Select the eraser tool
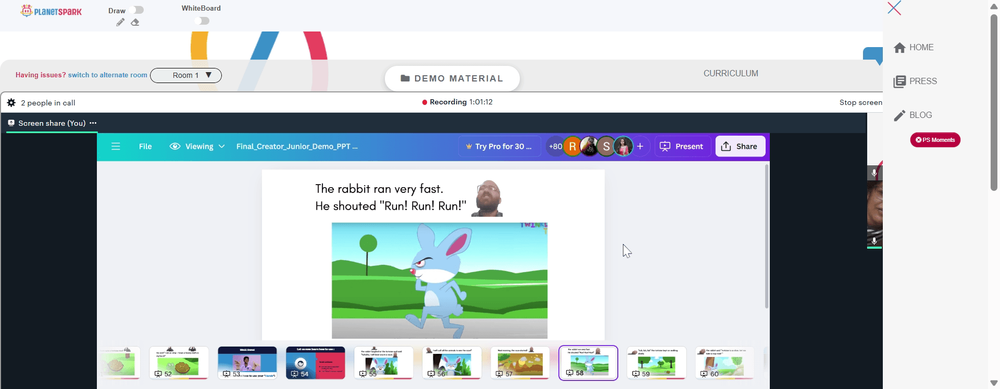This screenshot has width=1000, height=389. pyautogui.click(x=135, y=22)
